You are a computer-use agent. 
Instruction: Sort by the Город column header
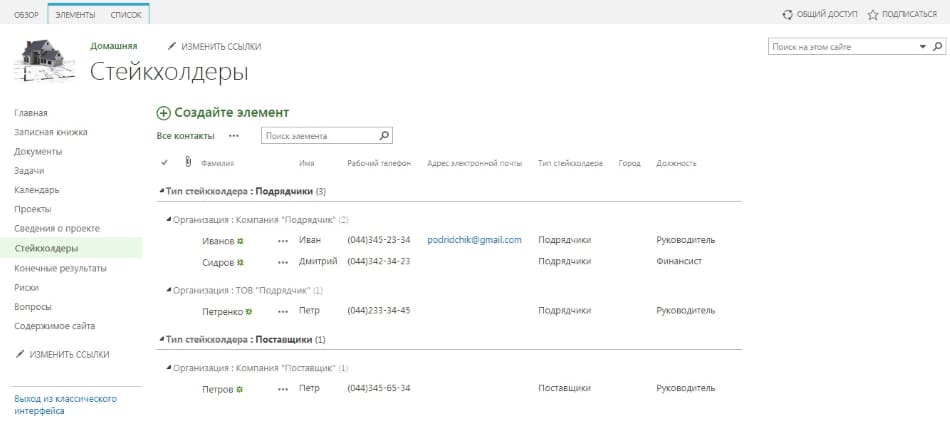coord(629,164)
